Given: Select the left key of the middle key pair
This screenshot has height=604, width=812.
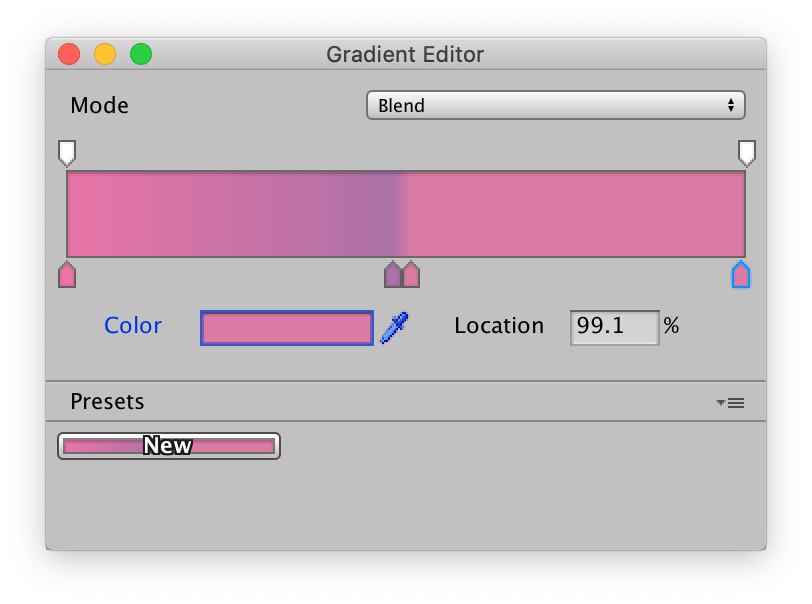Looking at the screenshot, I should (x=390, y=274).
